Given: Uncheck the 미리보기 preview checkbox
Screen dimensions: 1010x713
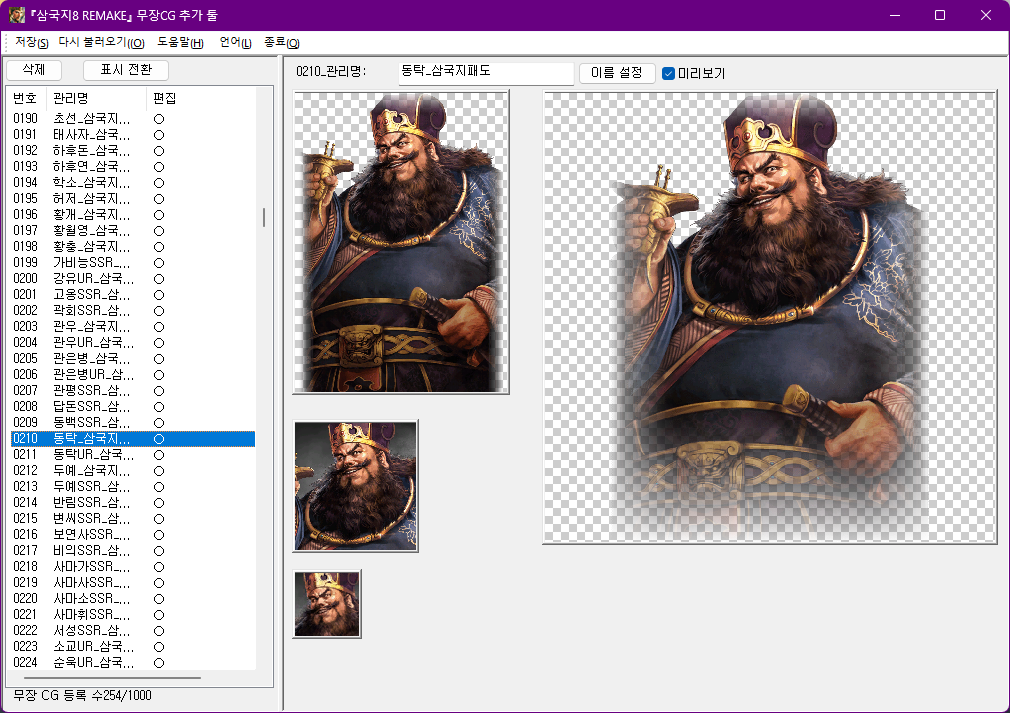Looking at the screenshot, I should click(669, 73).
